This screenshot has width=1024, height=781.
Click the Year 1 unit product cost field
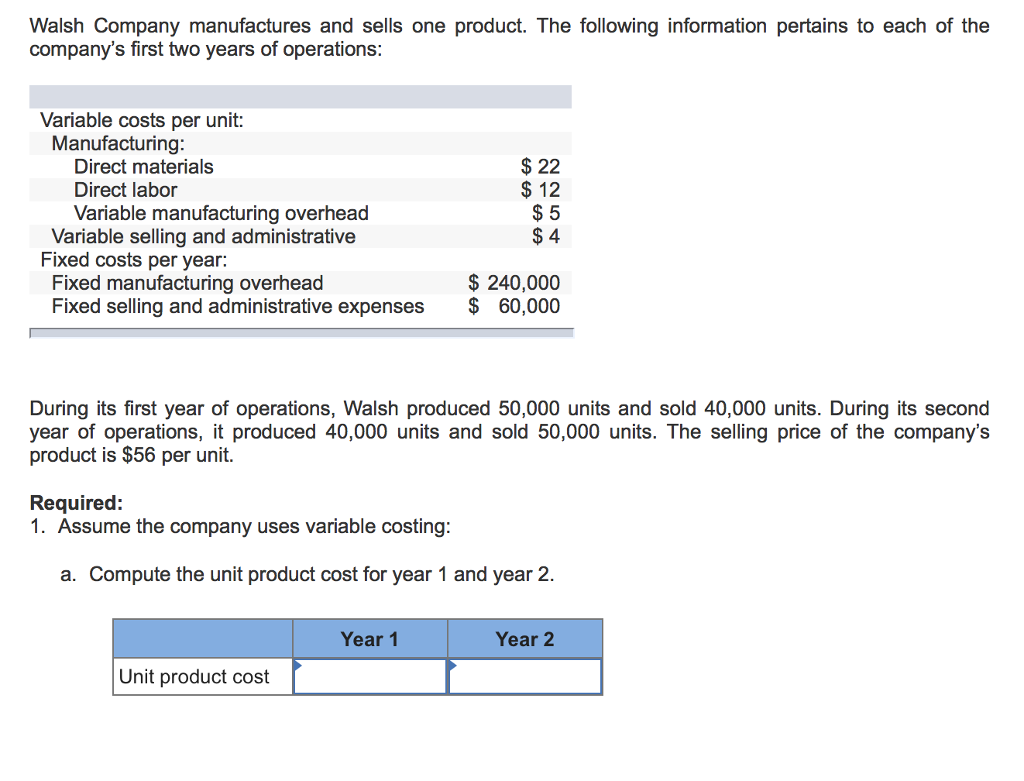[370, 676]
